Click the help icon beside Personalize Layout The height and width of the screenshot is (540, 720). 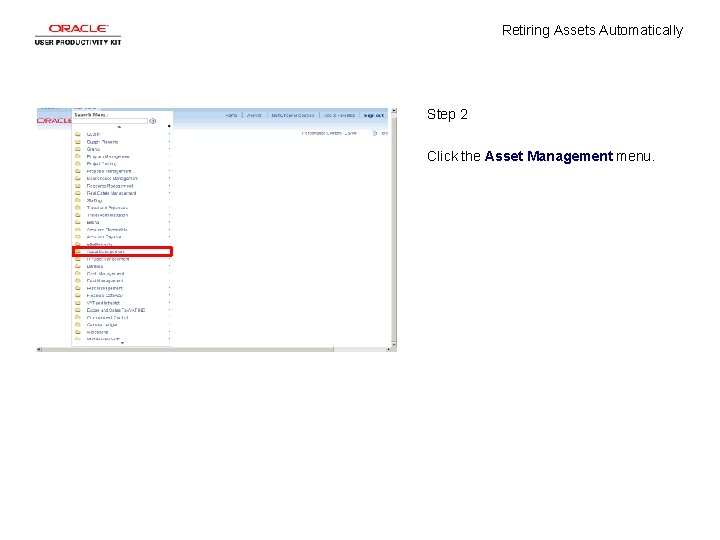point(375,133)
